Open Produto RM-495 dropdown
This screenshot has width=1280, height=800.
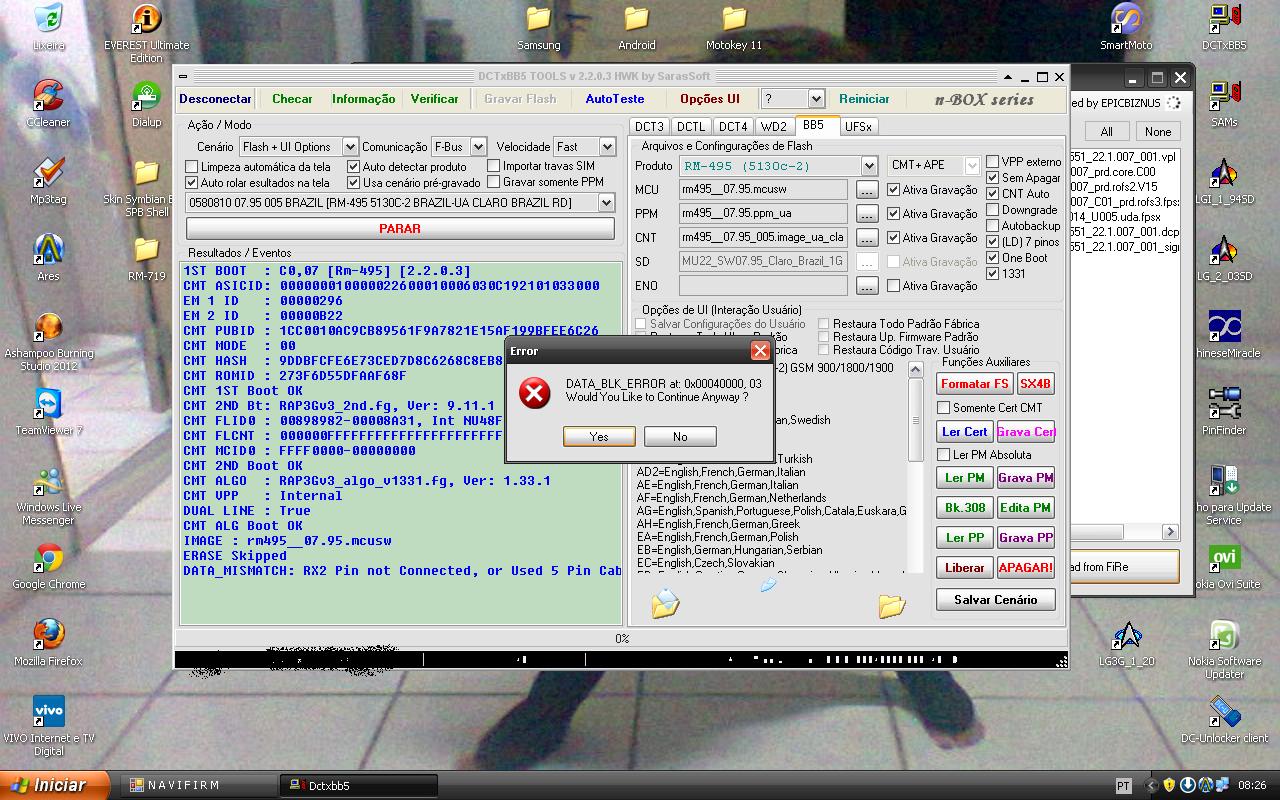click(869, 166)
